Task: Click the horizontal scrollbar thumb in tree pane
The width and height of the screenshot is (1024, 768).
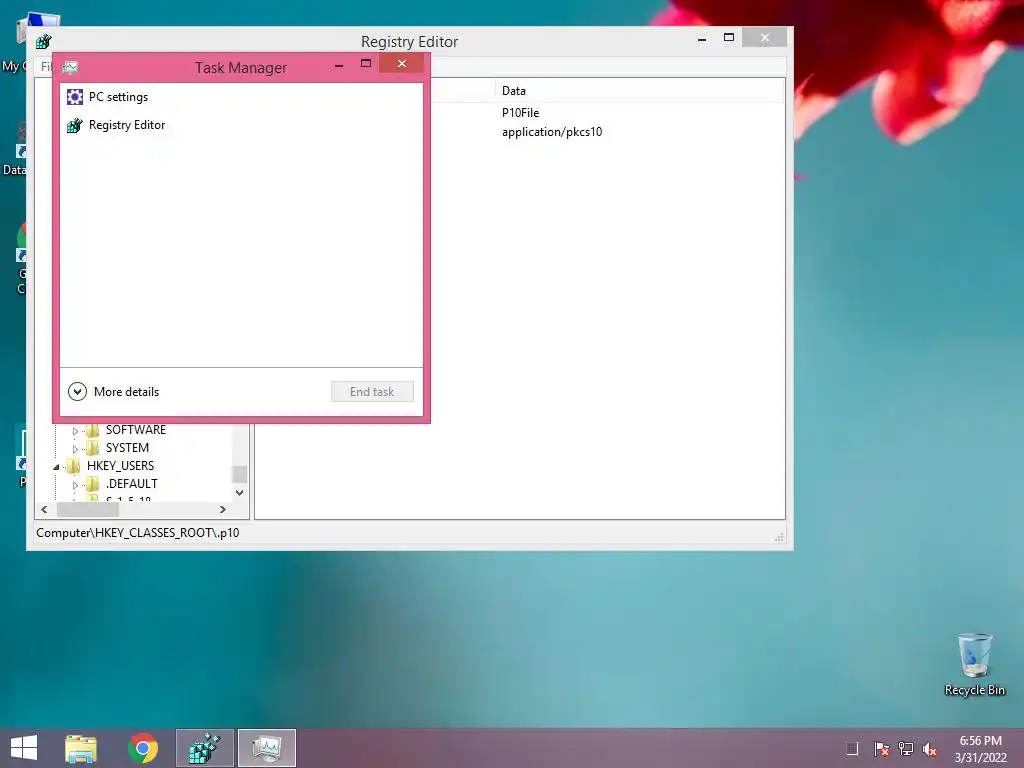Action: tap(88, 509)
